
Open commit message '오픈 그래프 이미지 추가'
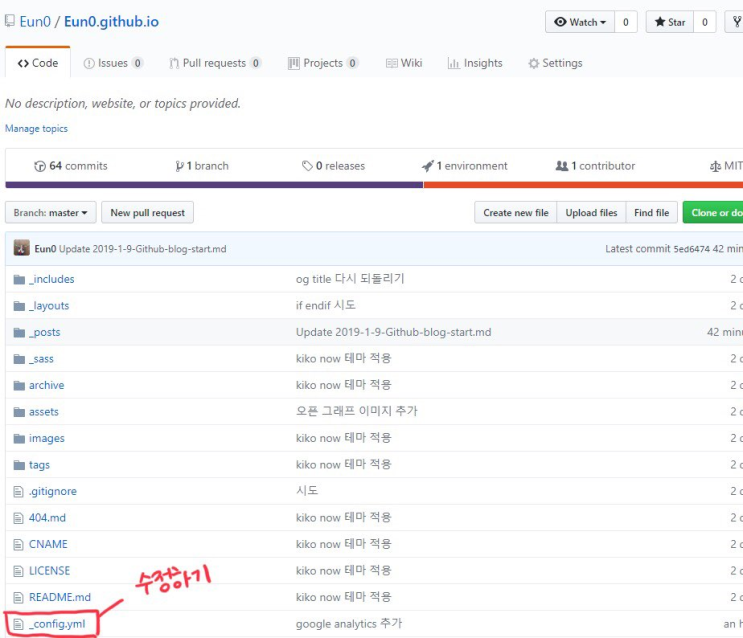pyautogui.click(x=357, y=411)
